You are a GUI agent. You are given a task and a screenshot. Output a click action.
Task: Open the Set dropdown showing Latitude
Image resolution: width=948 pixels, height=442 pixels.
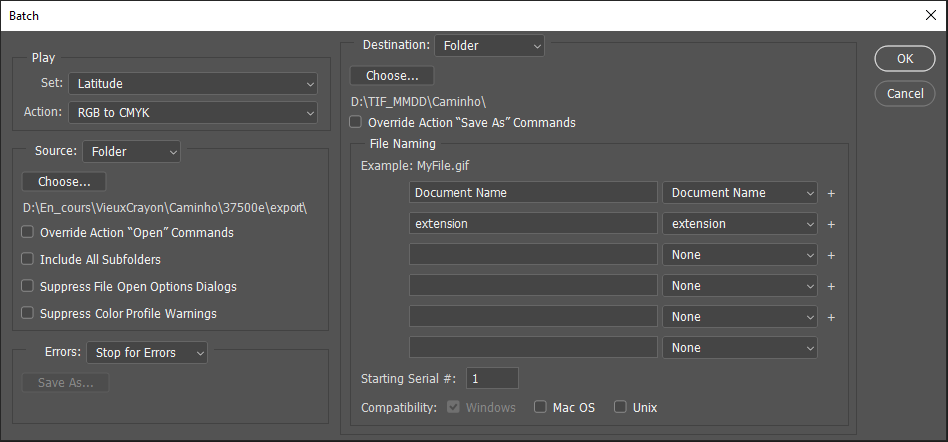point(192,84)
